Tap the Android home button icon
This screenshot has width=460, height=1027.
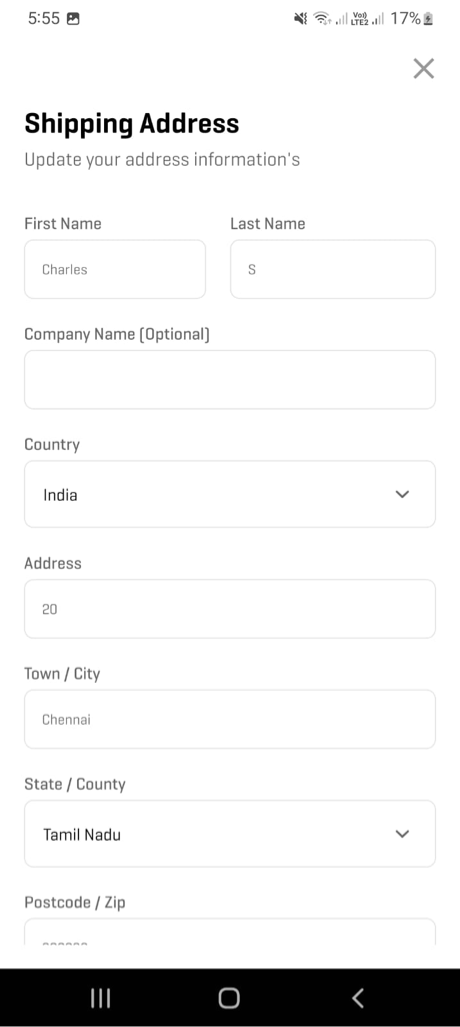point(229,998)
